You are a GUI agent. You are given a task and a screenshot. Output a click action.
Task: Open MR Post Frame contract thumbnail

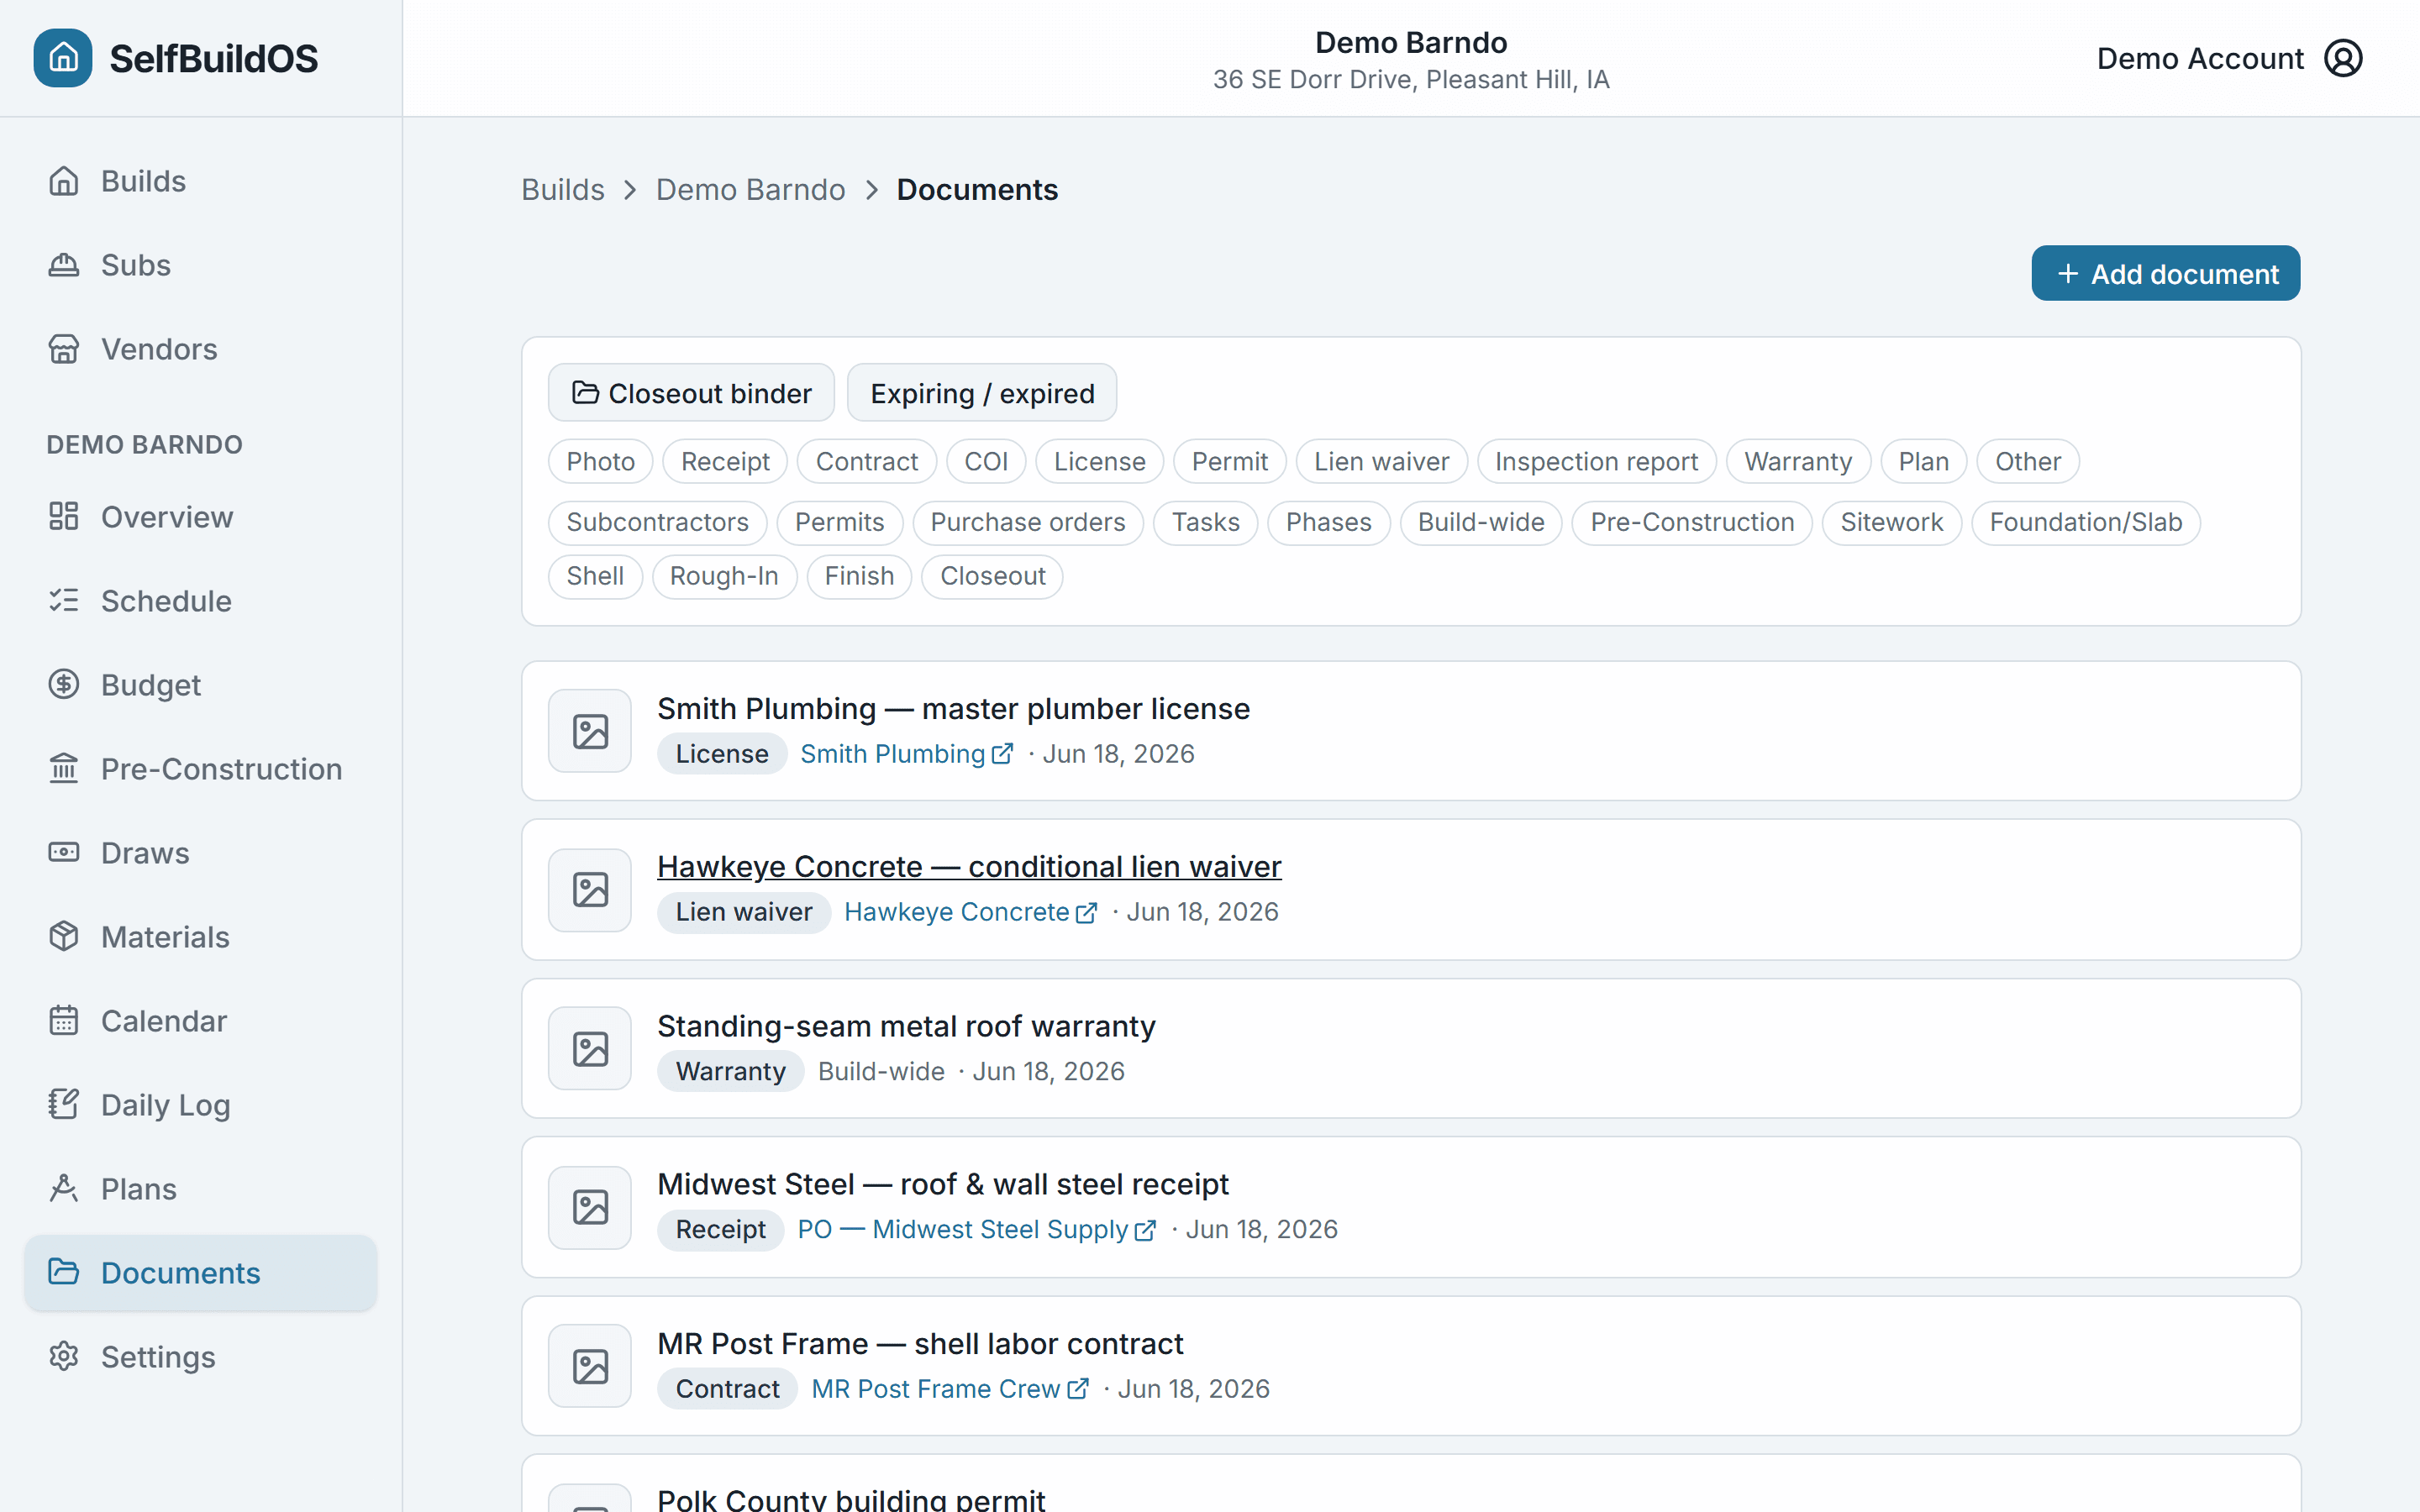pos(590,1366)
